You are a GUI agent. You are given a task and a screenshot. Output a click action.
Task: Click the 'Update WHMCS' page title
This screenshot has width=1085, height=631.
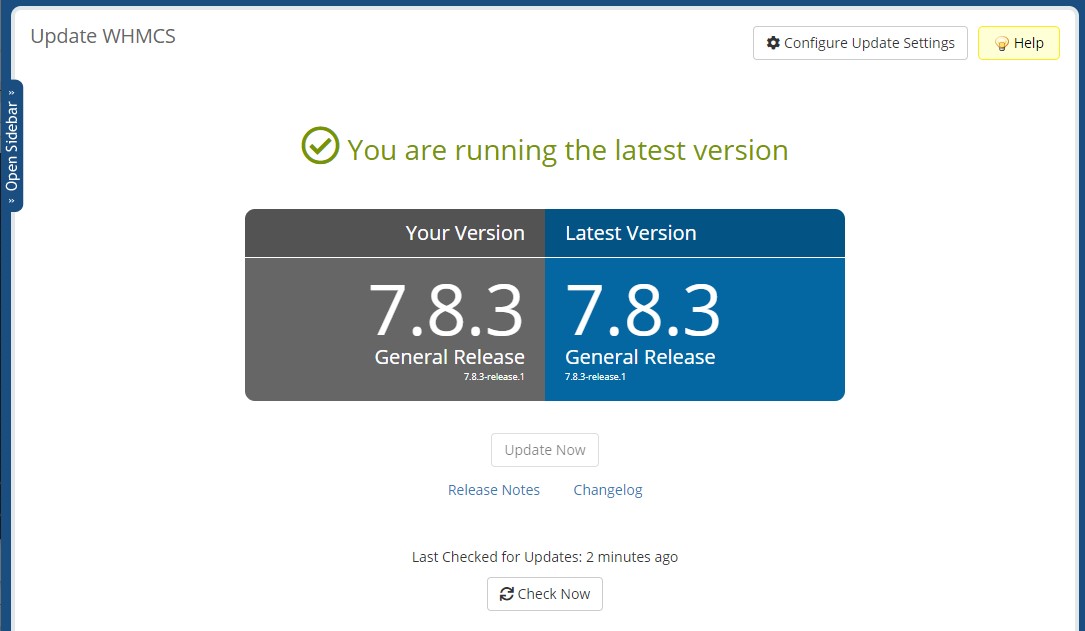coord(103,36)
